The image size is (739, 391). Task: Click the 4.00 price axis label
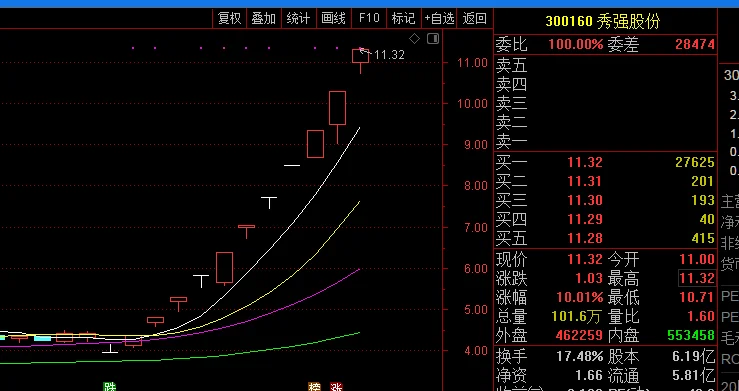475,350
